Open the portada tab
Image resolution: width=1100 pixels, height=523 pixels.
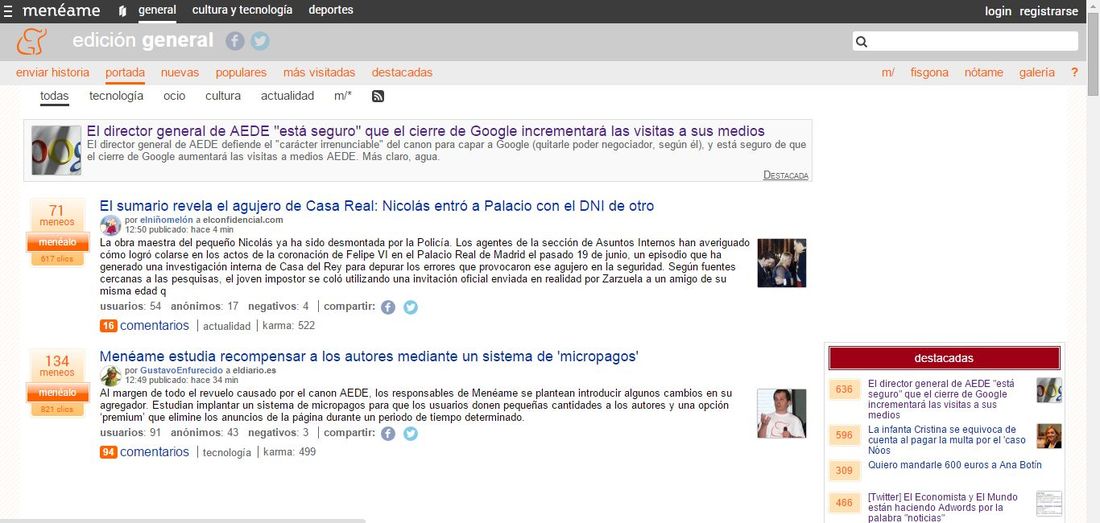click(x=125, y=72)
